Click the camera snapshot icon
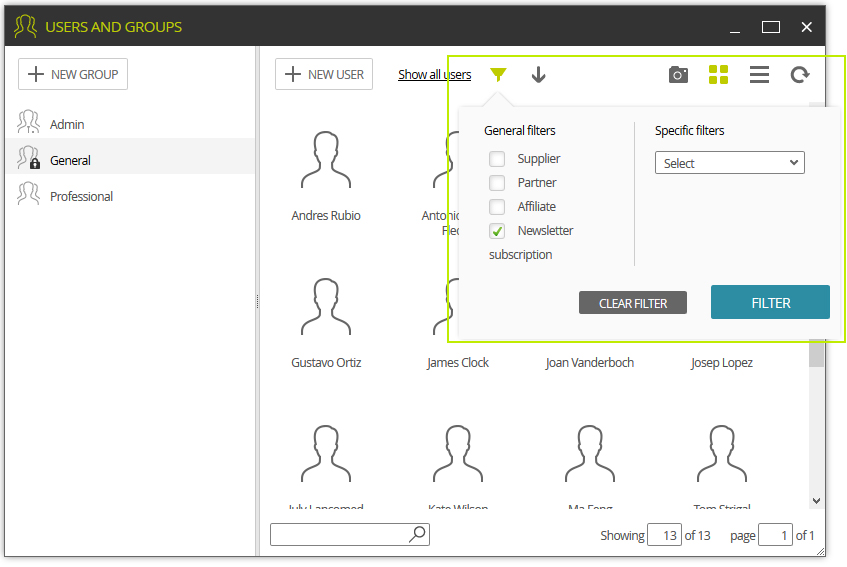Screen dimensions: 847x567 [x=678, y=75]
